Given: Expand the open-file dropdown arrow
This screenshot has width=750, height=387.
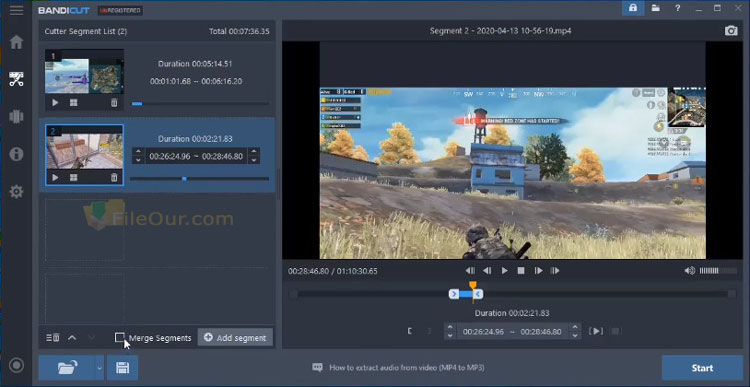Looking at the screenshot, I should [x=99, y=367].
